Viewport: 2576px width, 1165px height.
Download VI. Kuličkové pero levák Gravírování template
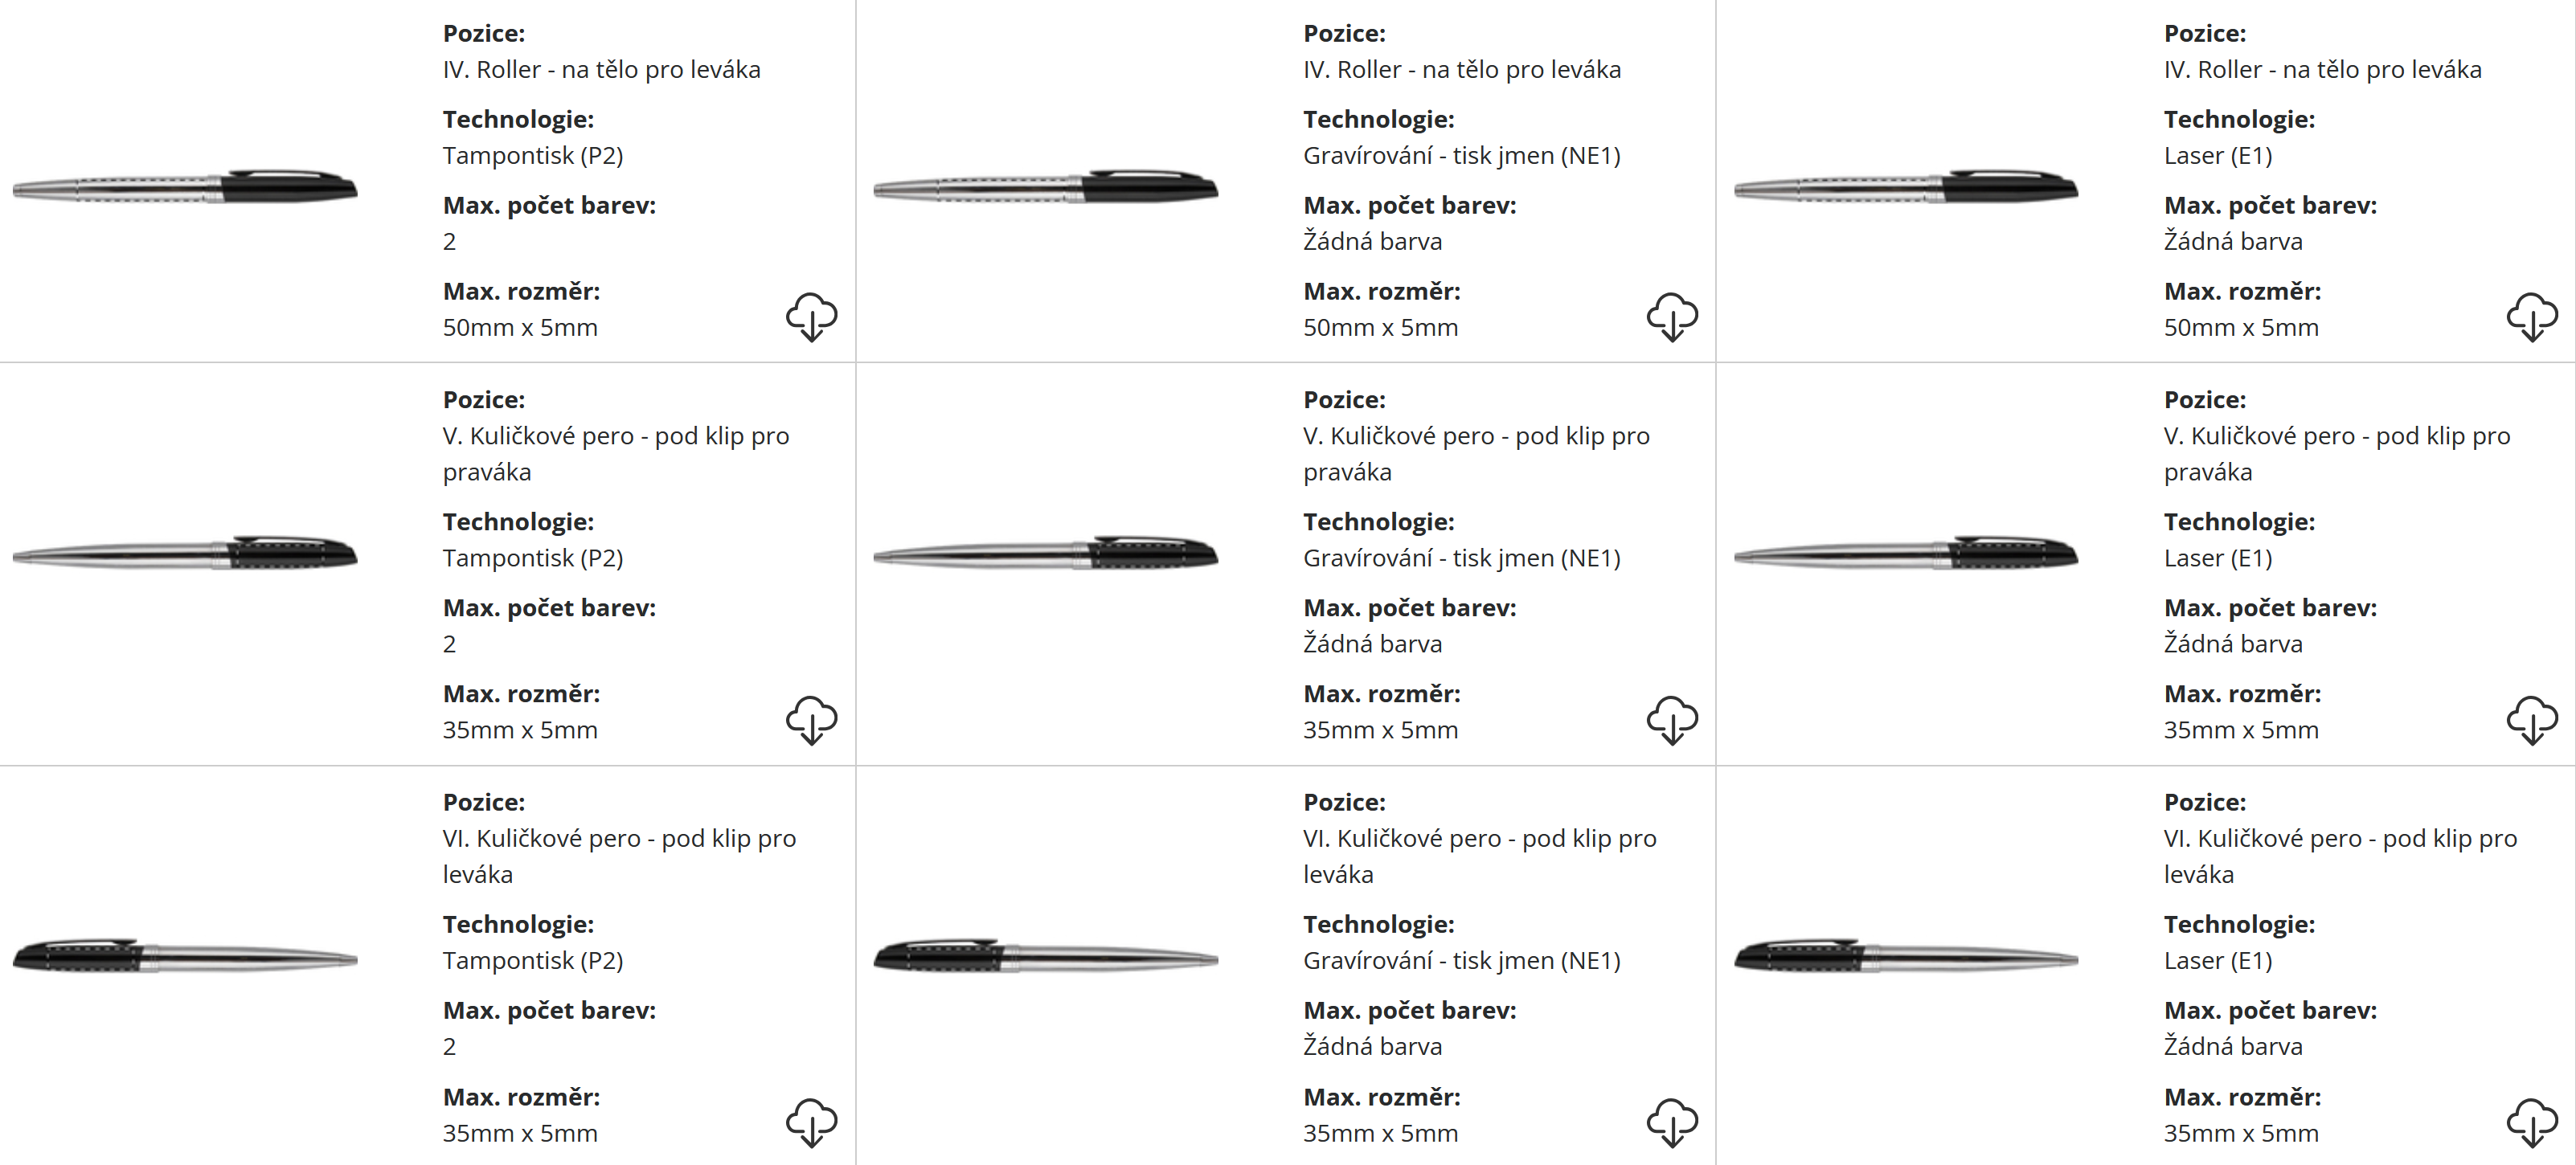point(1671,1122)
